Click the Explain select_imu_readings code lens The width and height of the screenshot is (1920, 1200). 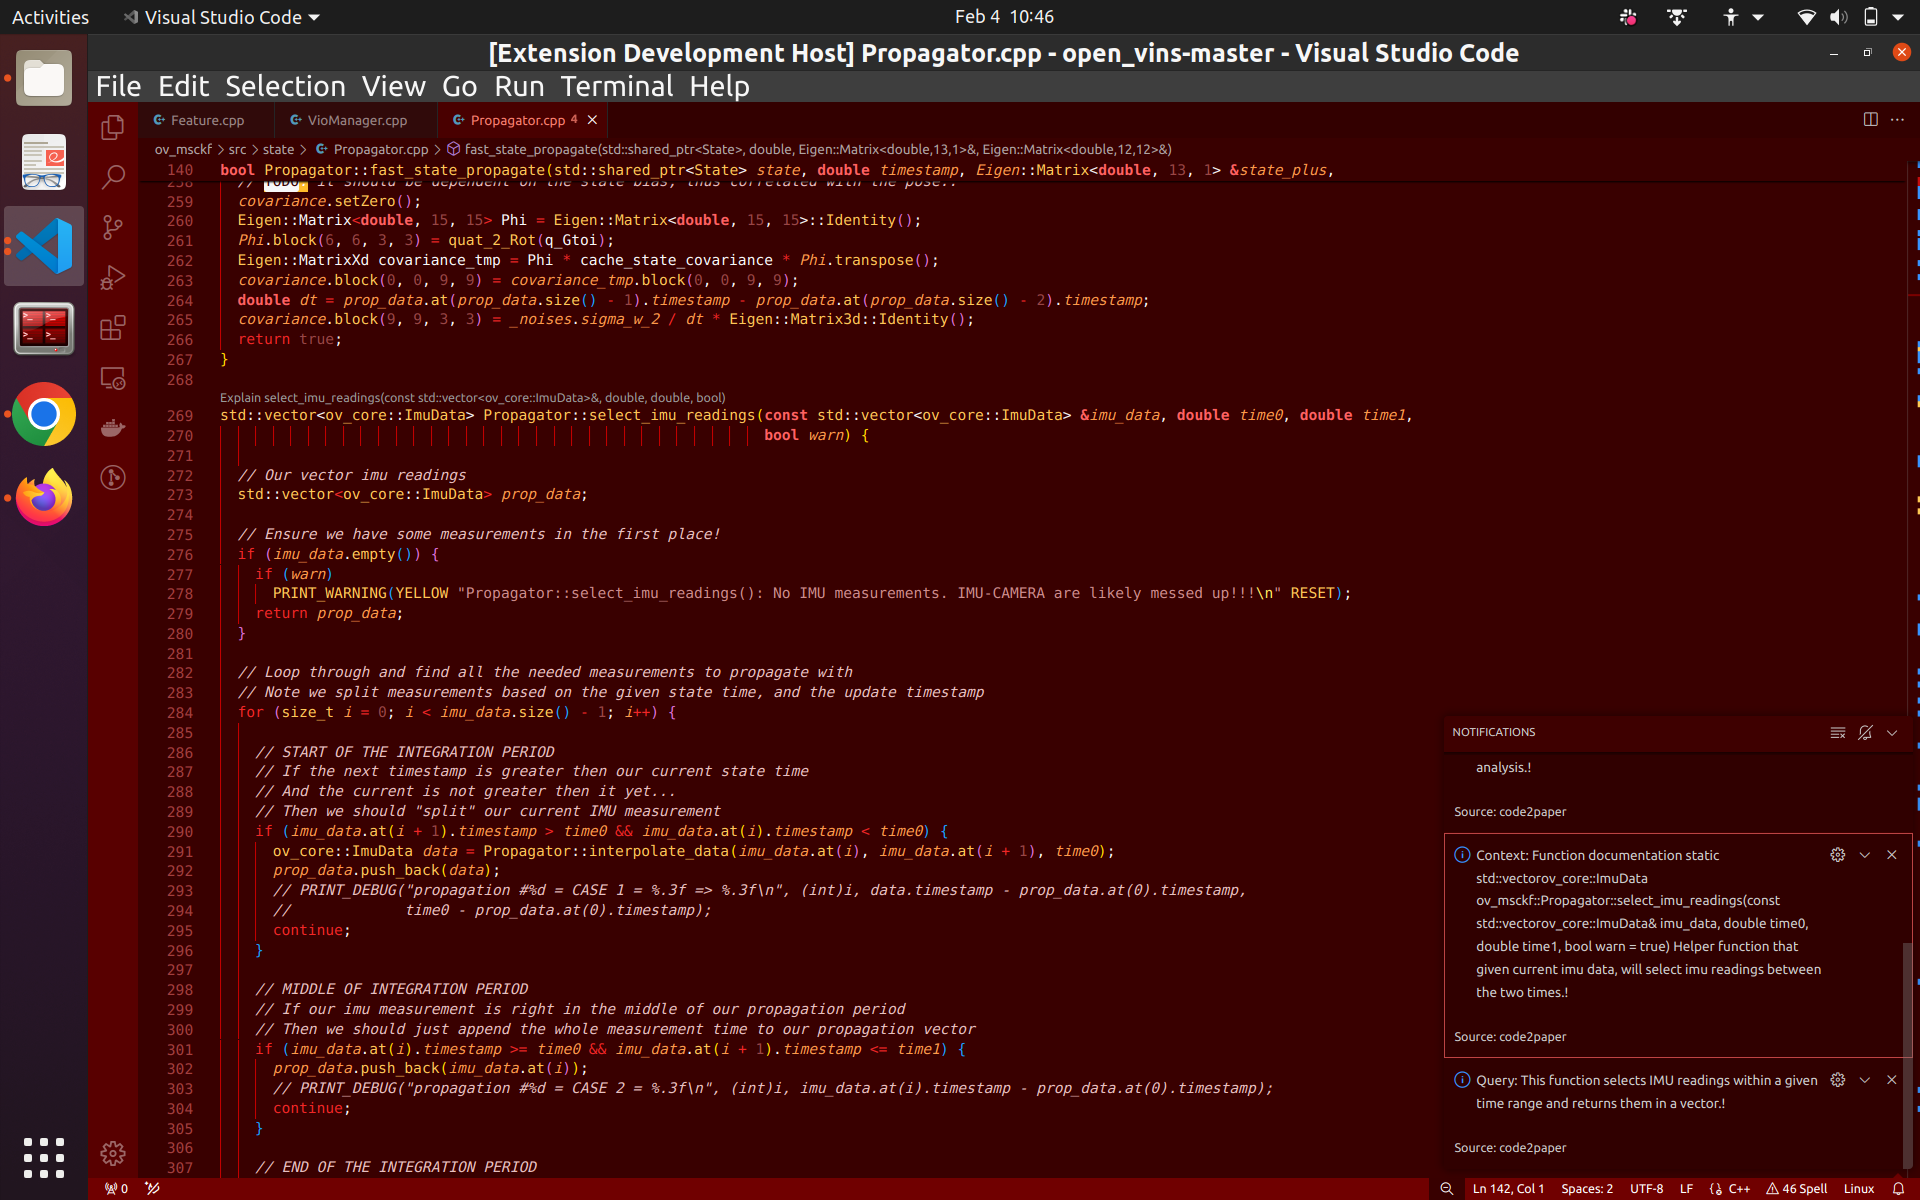pos(472,398)
